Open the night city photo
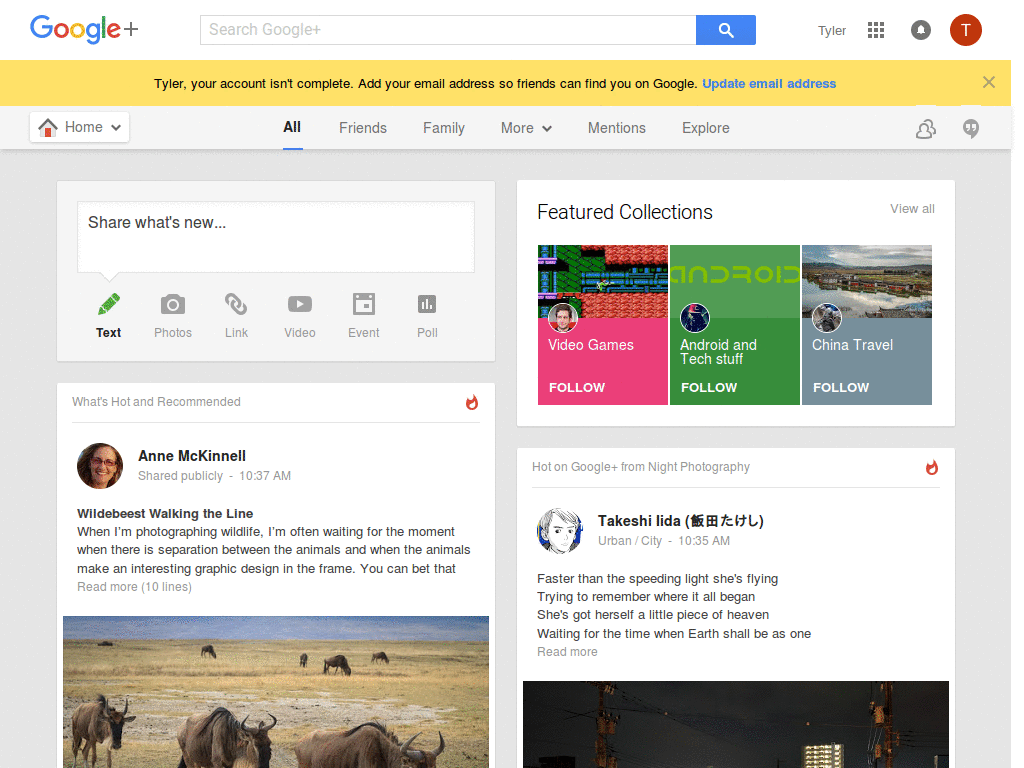 click(735, 724)
